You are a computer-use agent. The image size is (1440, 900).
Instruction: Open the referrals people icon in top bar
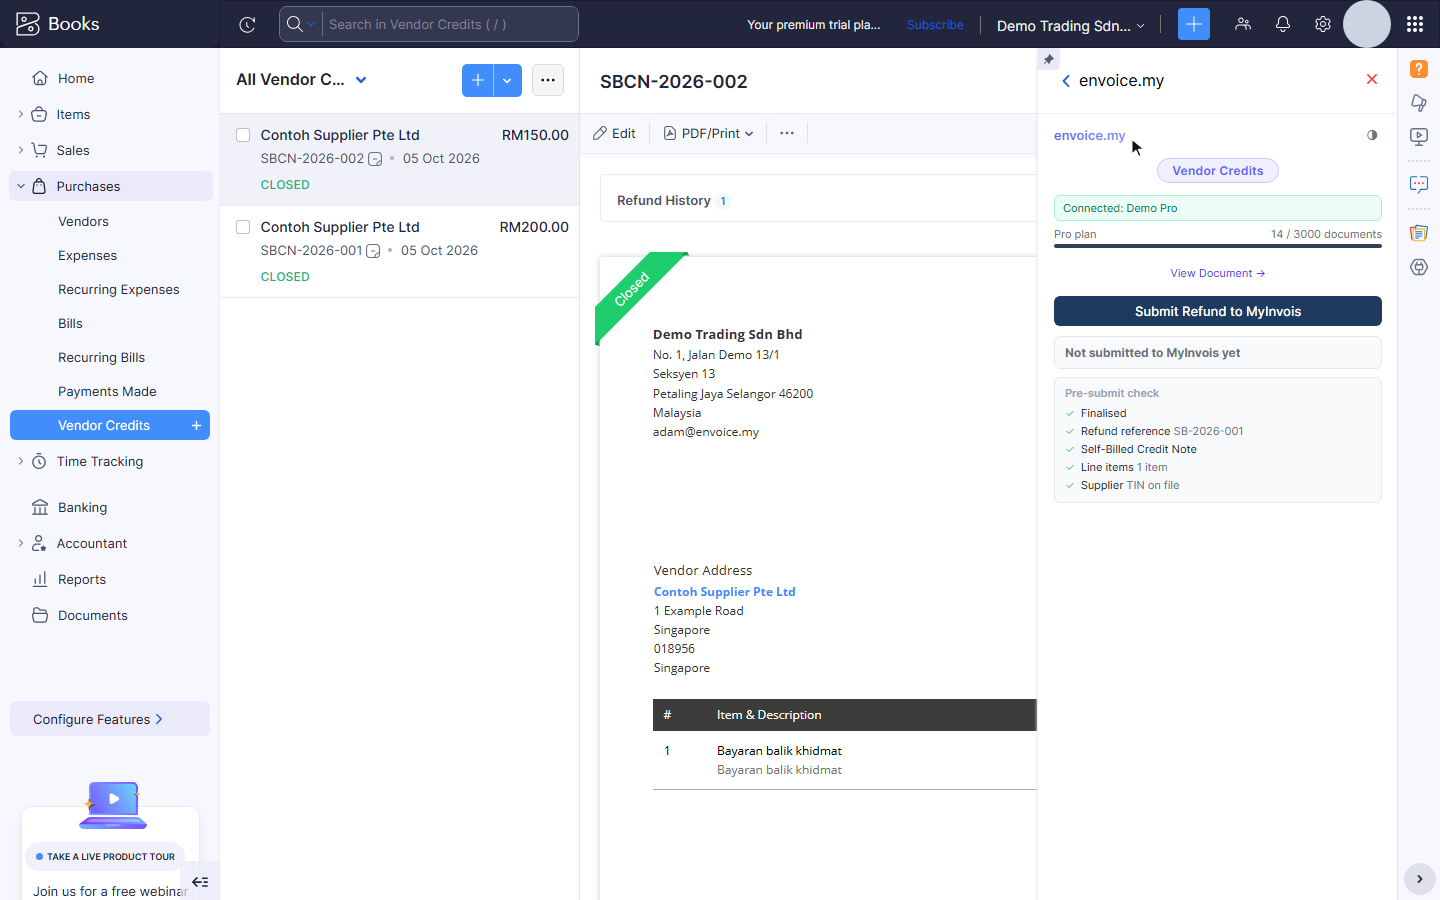(1243, 24)
